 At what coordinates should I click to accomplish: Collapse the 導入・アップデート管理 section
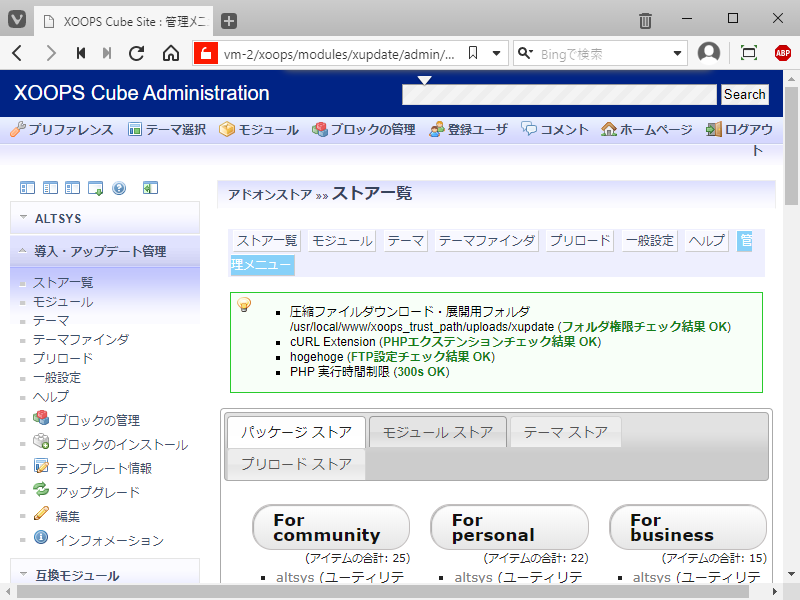[105, 251]
